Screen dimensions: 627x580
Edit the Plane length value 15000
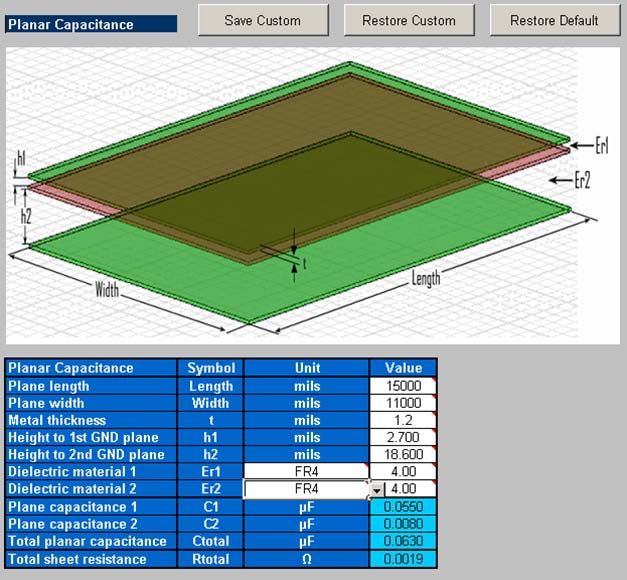(x=403, y=386)
